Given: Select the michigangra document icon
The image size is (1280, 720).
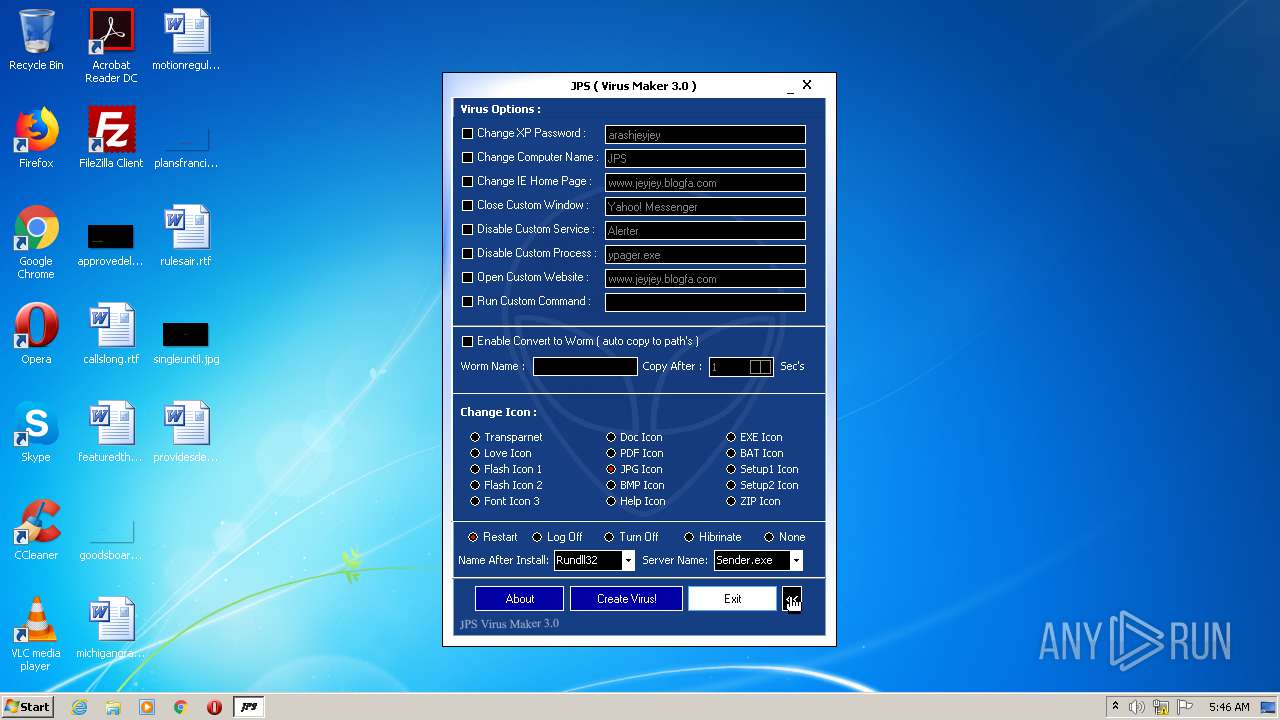Looking at the screenshot, I should (x=111, y=628).
